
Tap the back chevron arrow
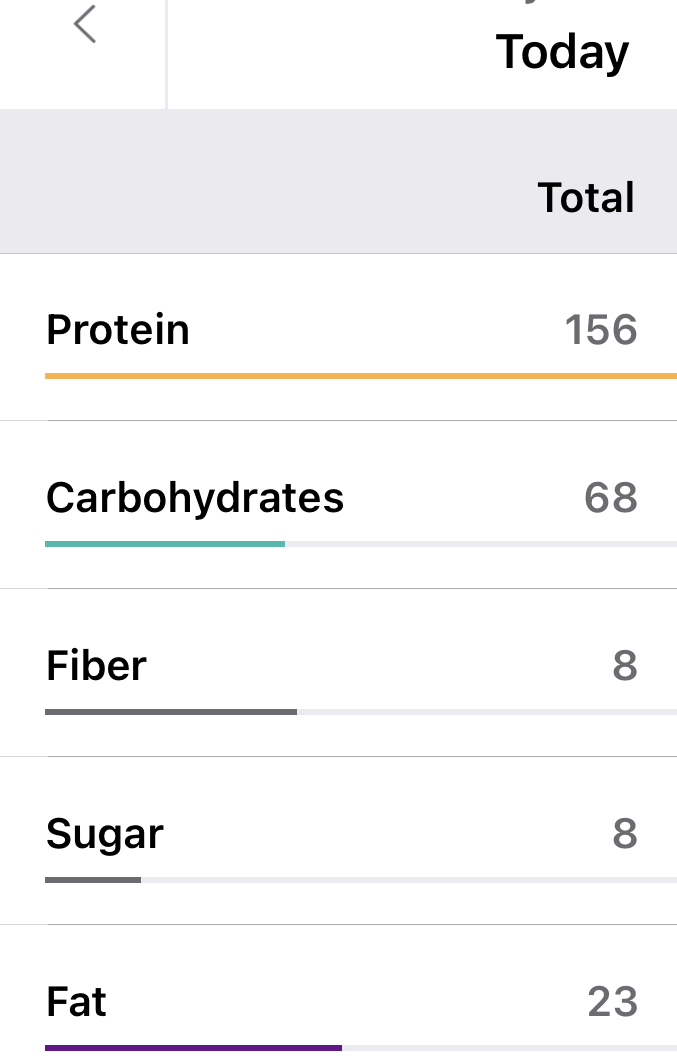point(85,24)
